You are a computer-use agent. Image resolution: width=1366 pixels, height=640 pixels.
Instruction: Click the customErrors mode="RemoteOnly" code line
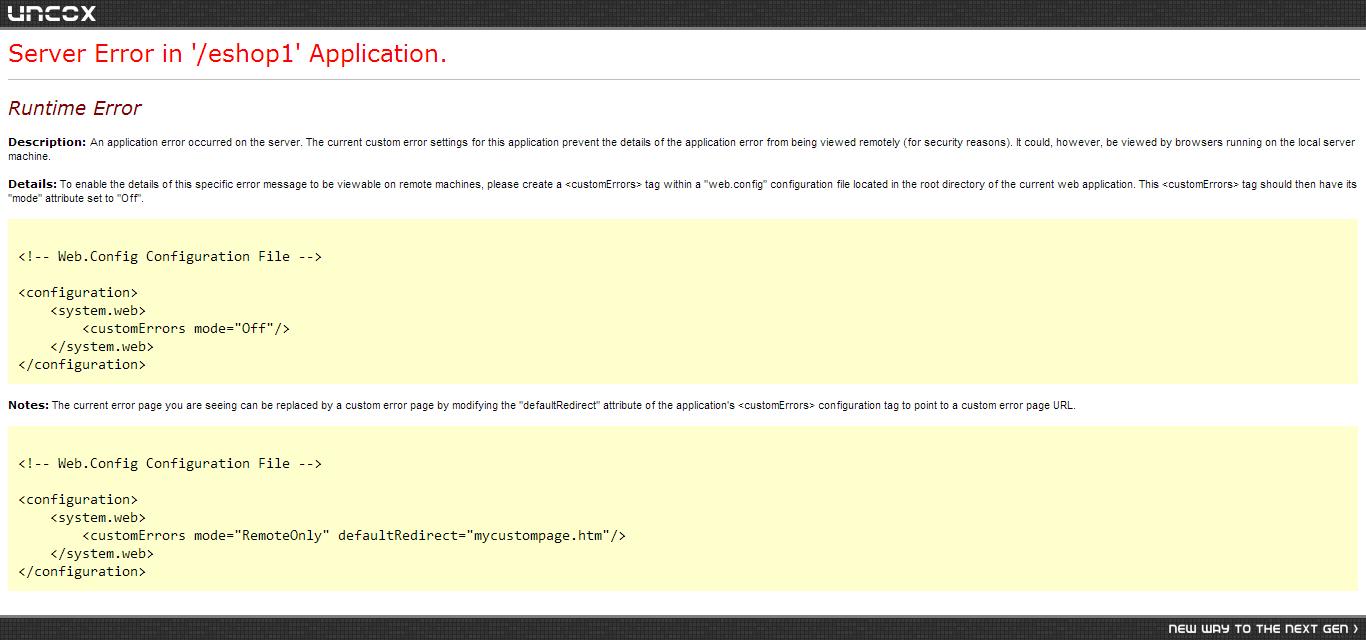[x=354, y=535]
